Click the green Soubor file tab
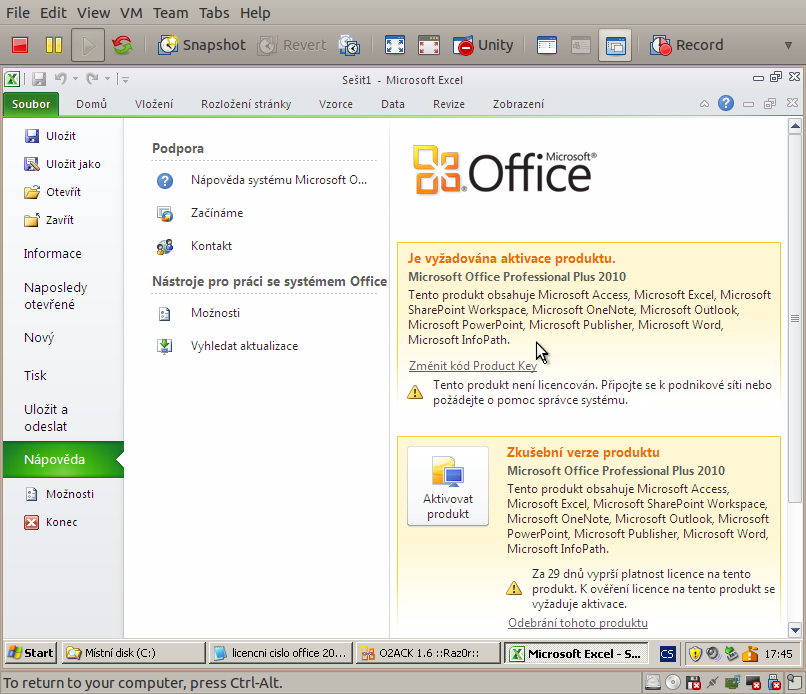Screen dimensions: 806x694 pos(31,104)
